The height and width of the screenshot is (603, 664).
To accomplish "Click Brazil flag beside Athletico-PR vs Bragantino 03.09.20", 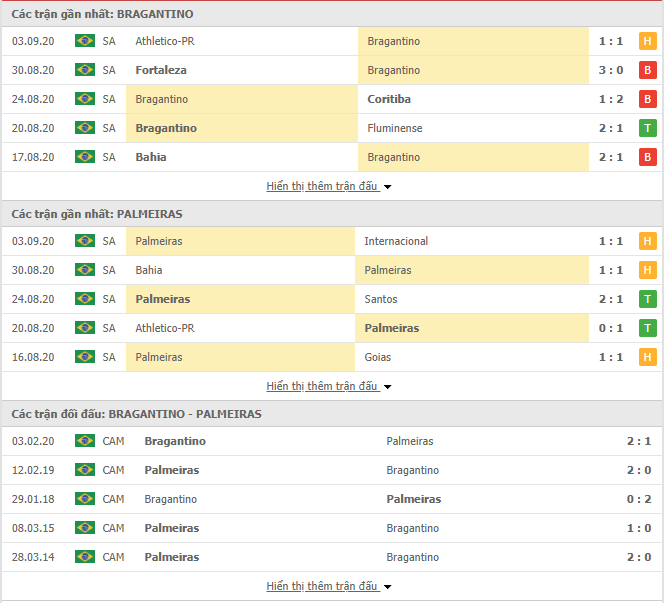I will pyautogui.click(x=84, y=41).
